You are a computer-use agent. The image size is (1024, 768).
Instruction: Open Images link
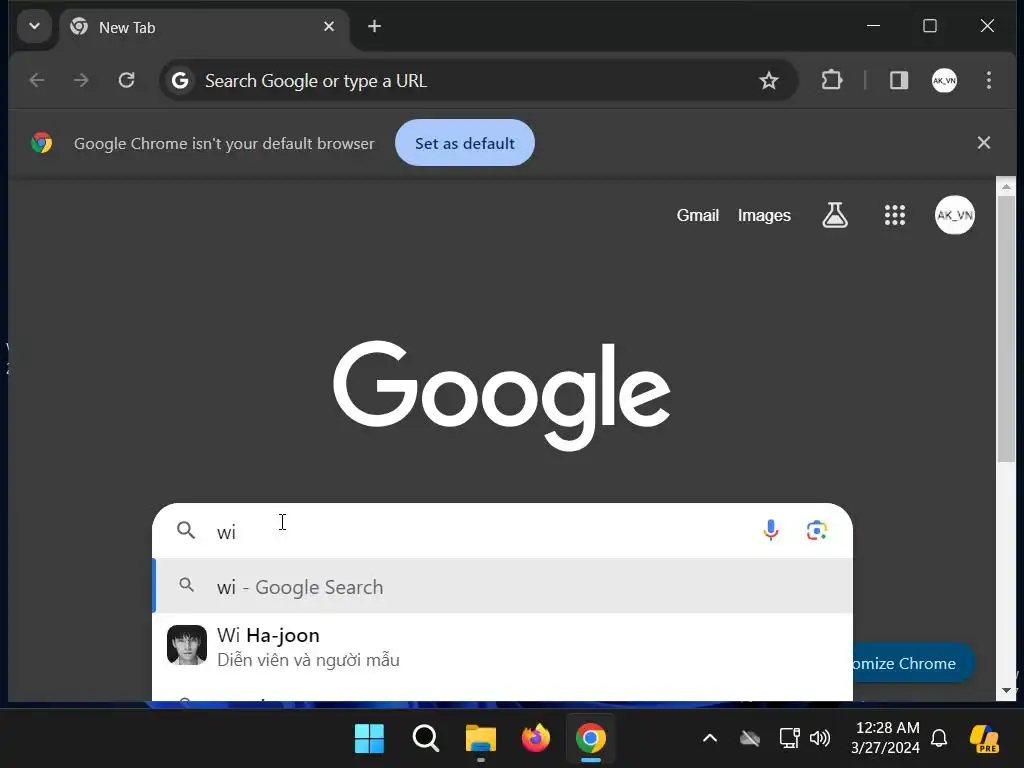[764, 215]
